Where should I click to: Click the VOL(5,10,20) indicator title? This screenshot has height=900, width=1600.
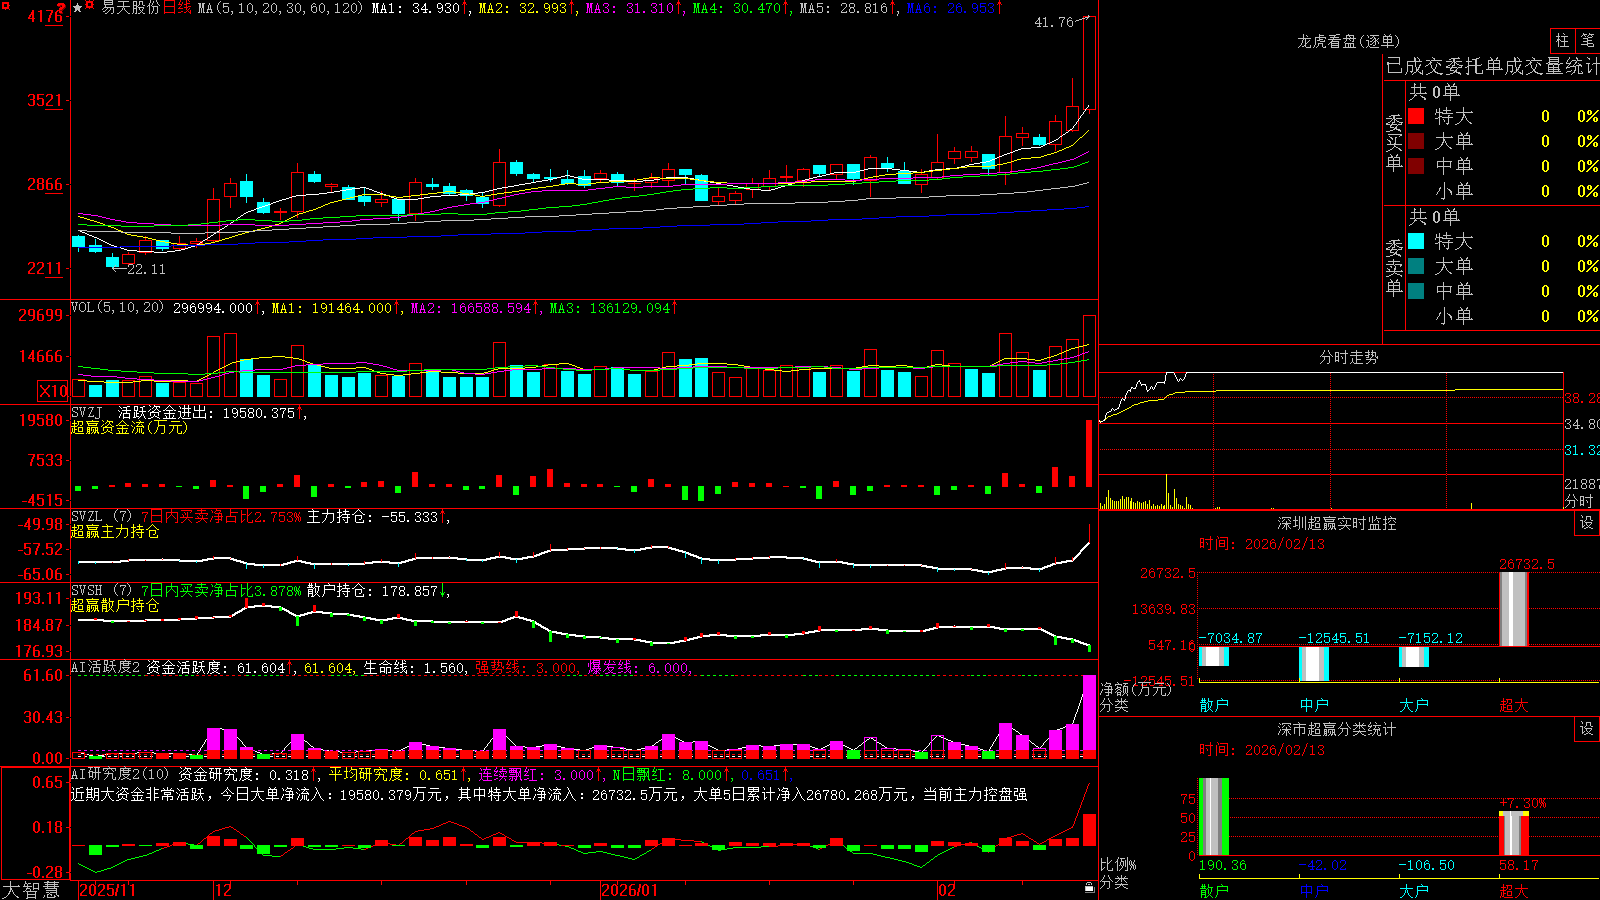pos(117,308)
